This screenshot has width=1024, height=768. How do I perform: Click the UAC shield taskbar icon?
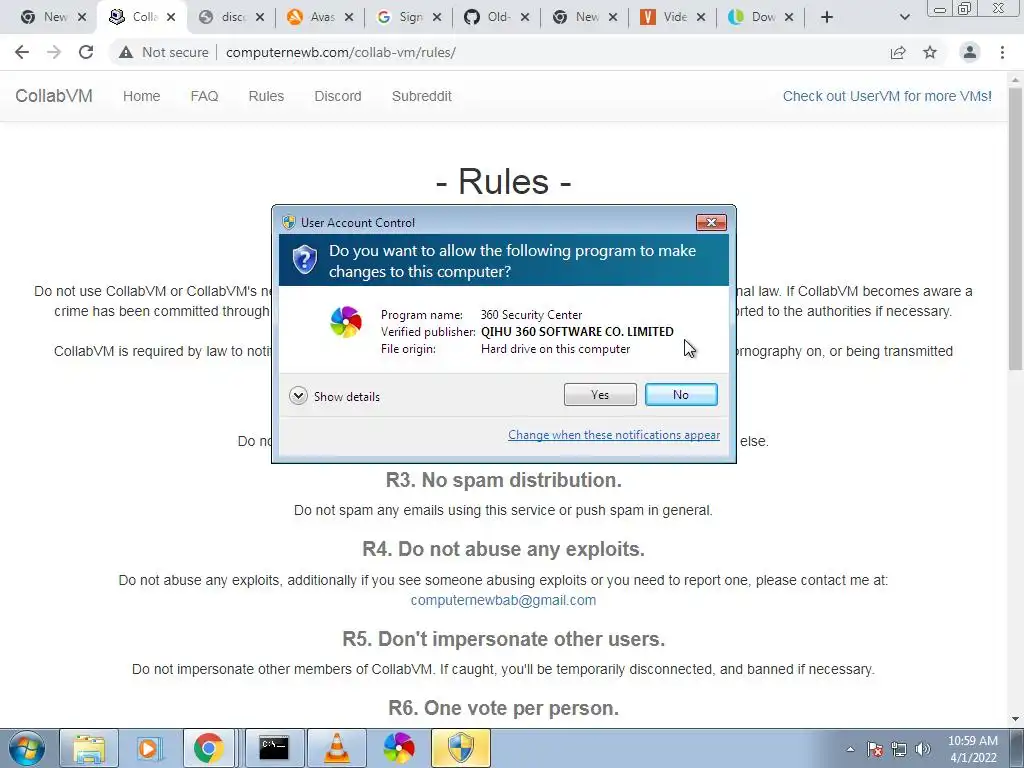point(460,748)
